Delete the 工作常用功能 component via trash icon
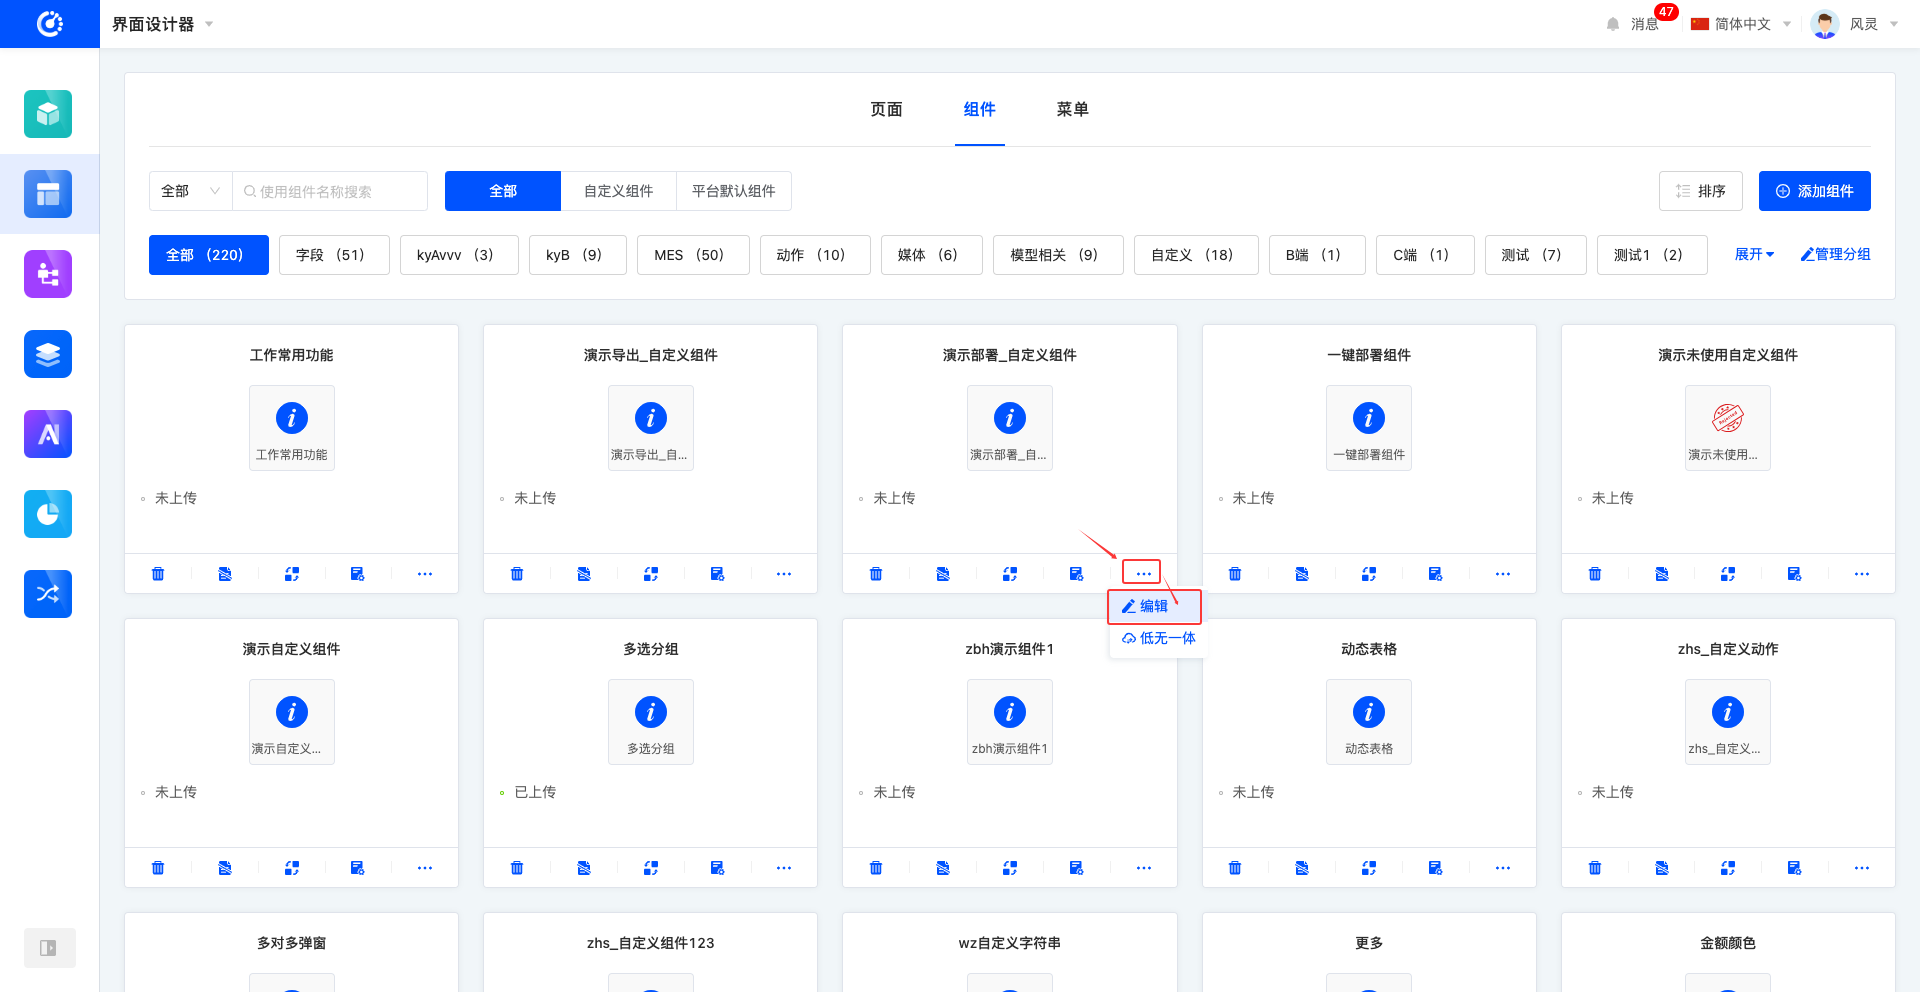1920x992 pixels. [158, 574]
